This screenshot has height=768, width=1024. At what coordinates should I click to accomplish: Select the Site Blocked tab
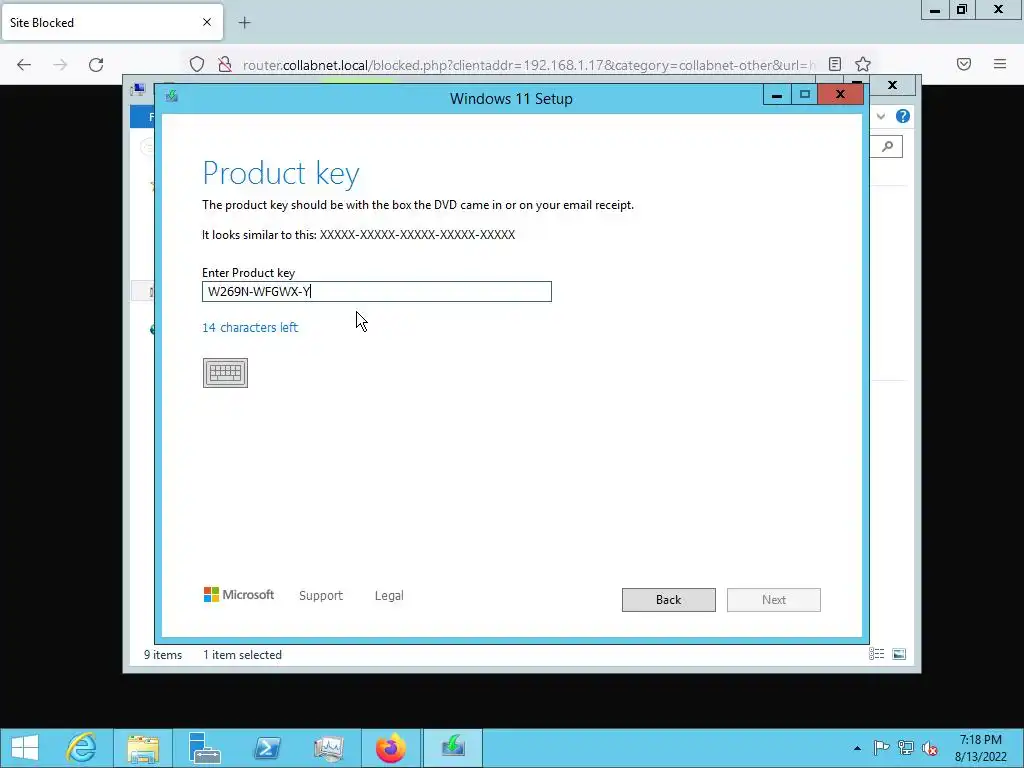pyautogui.click(x=112, y=22)
